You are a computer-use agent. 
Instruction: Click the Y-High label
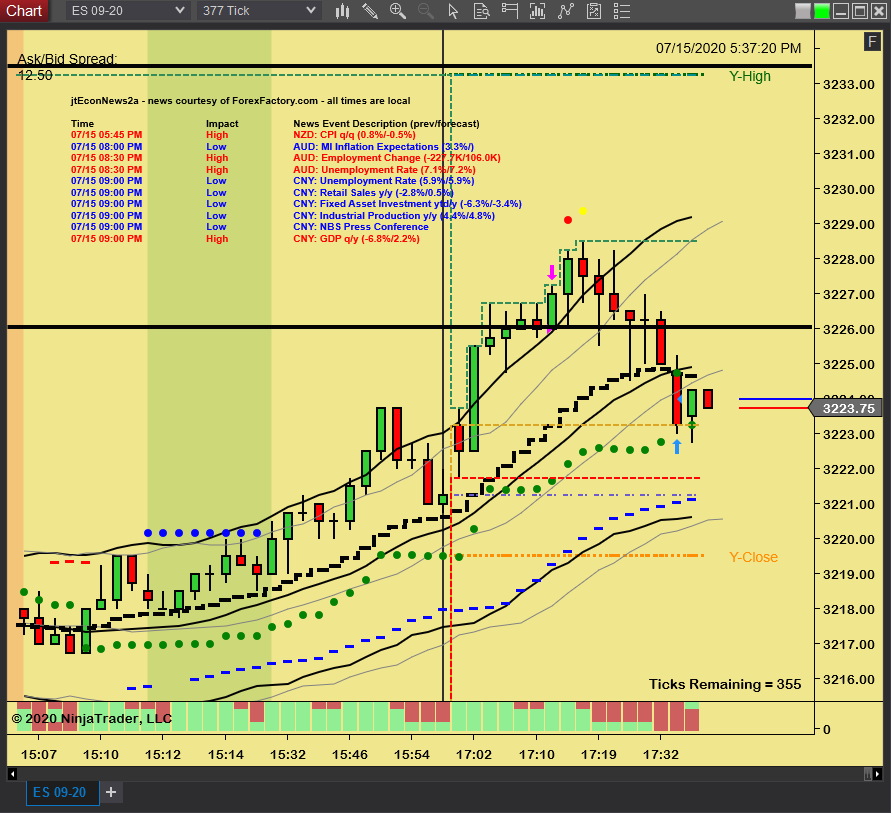(x=750, y=76)
